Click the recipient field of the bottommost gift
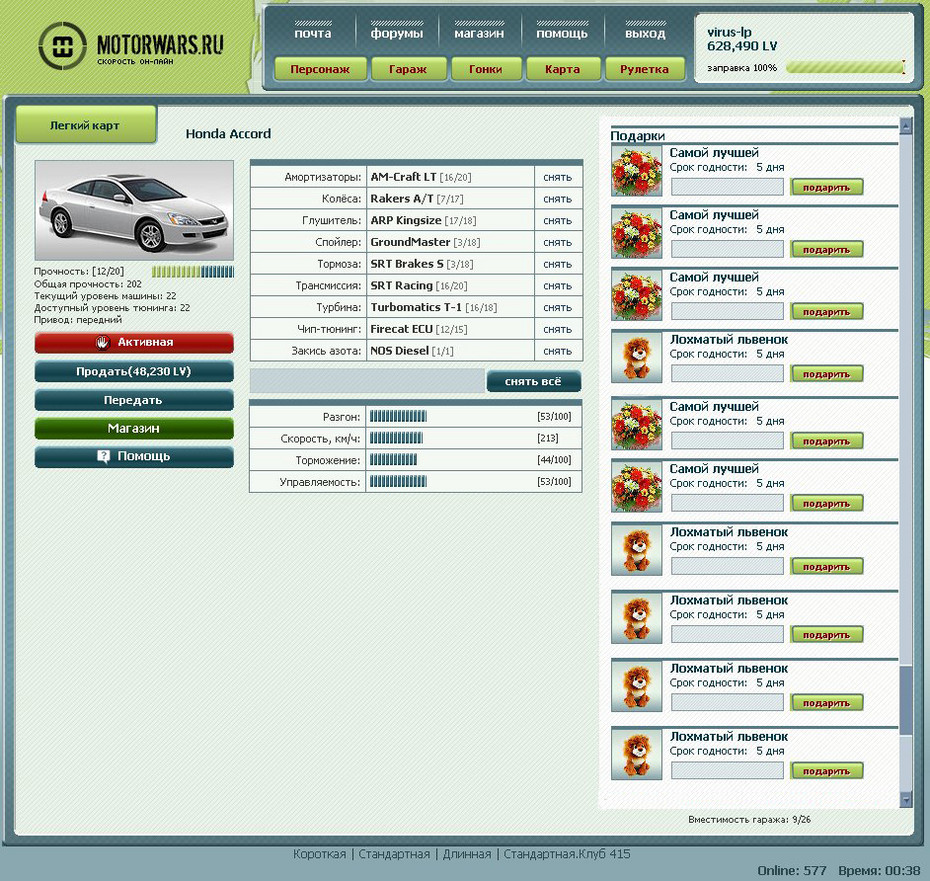 click(x=727, y=771)
